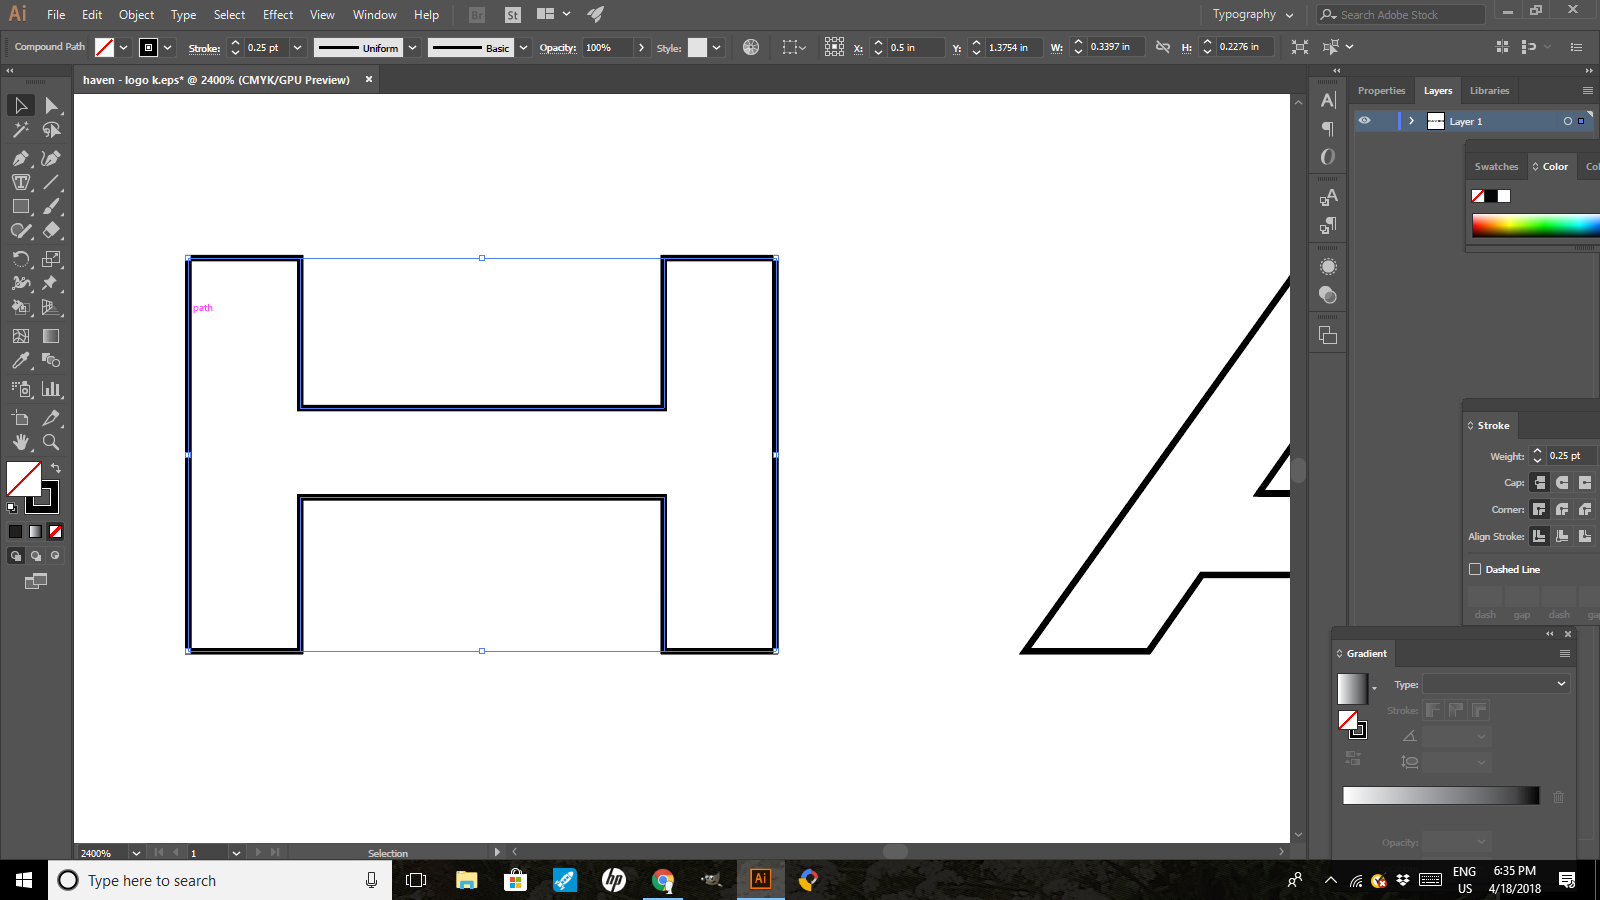The width and height of the screenshot is (1600, 900).
Task: Select the Line Segment tool
Action: tap(51, 182)
